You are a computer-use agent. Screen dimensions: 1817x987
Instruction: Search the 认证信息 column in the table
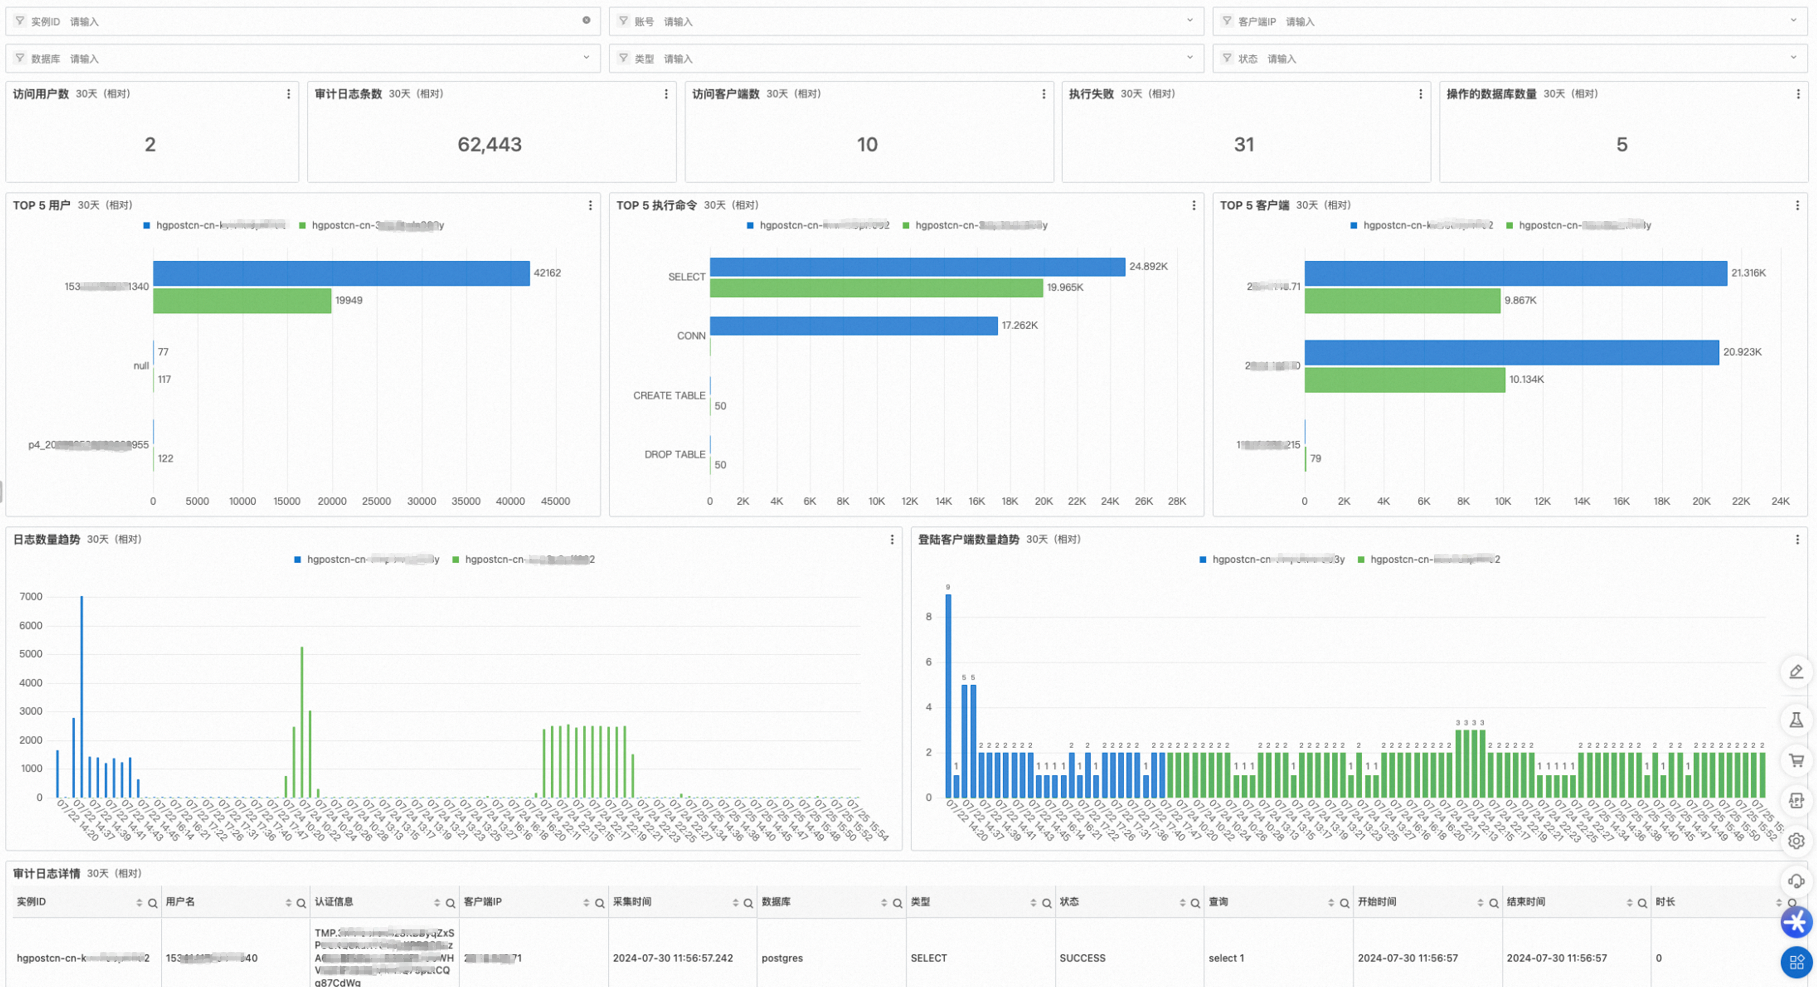(450, 903)
